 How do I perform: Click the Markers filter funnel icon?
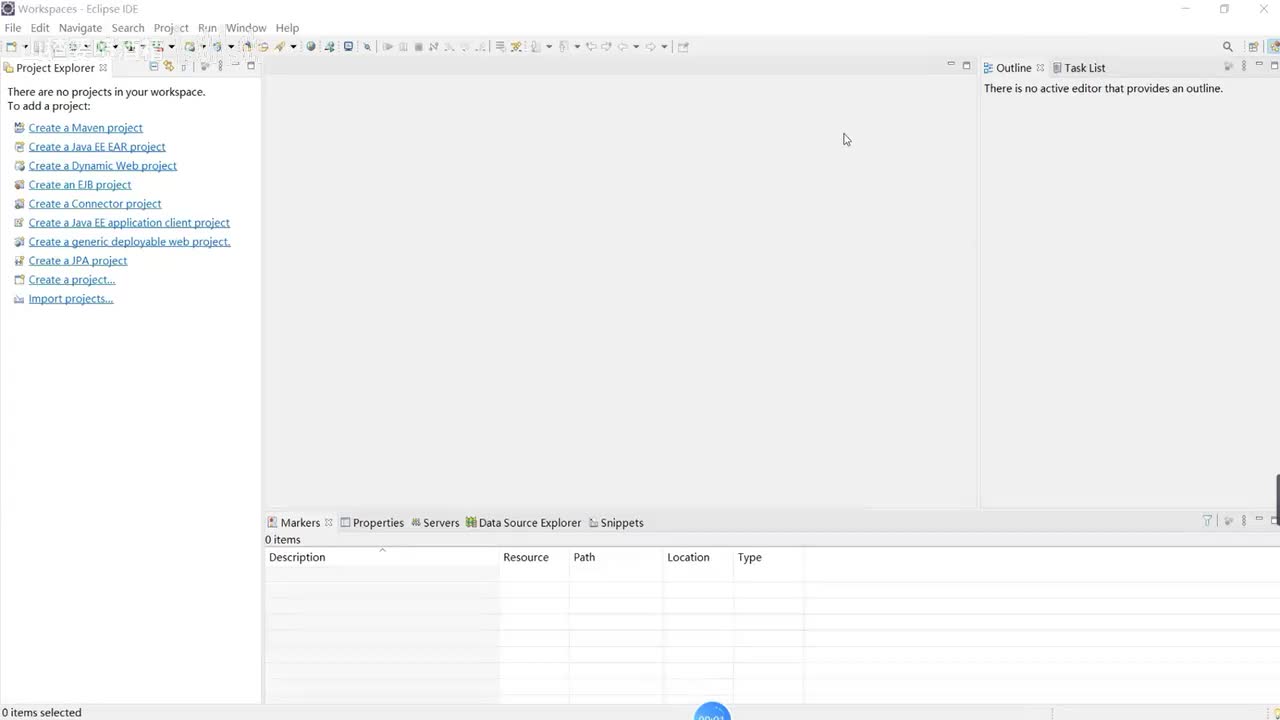1207,521
